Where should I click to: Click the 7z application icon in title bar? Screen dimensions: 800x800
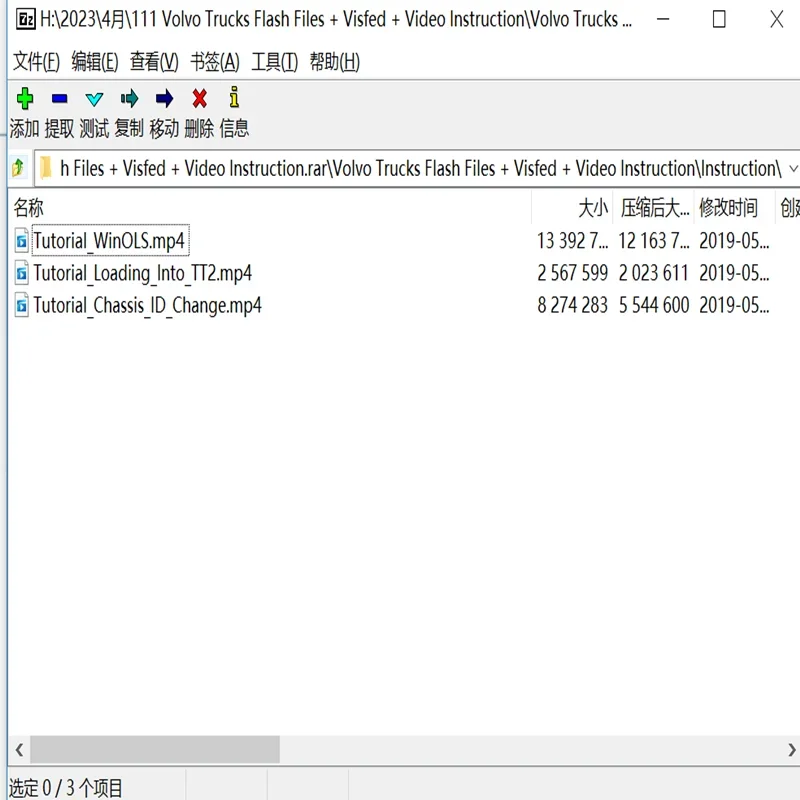click(x=26, y=19)
